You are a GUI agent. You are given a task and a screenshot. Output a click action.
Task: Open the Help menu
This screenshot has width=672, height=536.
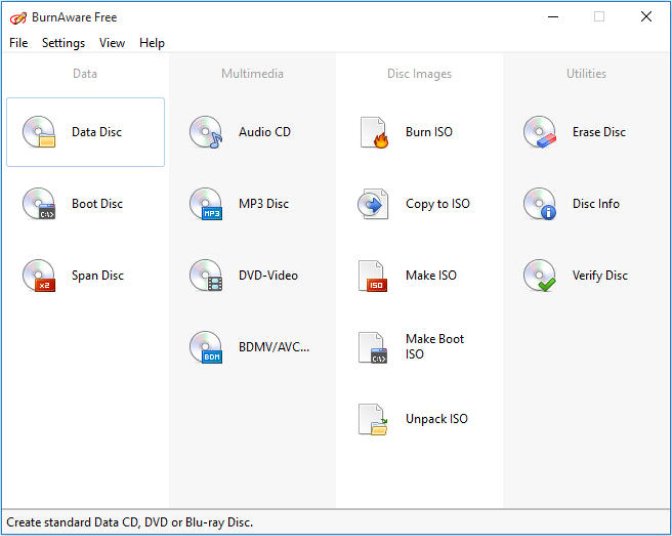click(x=152, y=43)
